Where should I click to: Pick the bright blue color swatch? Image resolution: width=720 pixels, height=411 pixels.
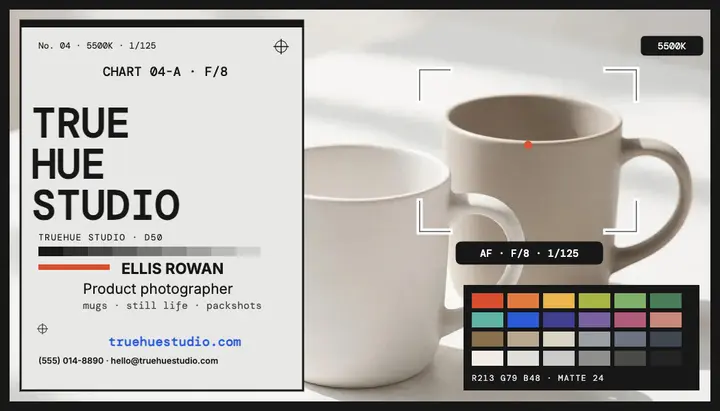click(523, 320)
